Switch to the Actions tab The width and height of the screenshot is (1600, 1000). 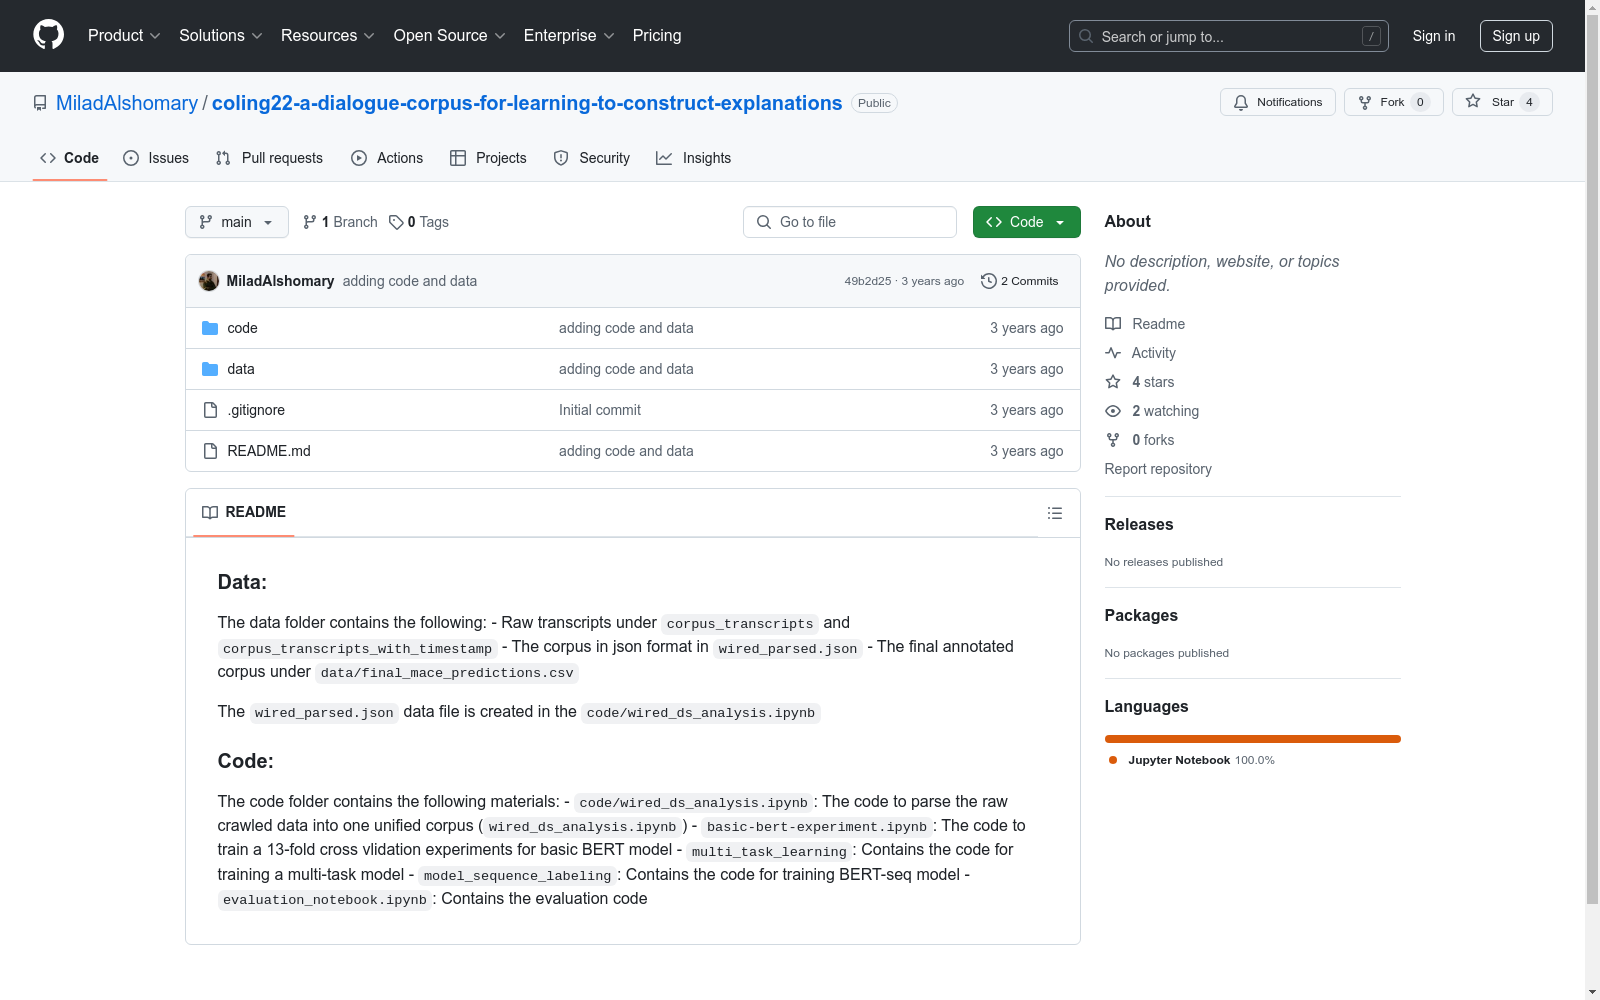tap(387, 158)
